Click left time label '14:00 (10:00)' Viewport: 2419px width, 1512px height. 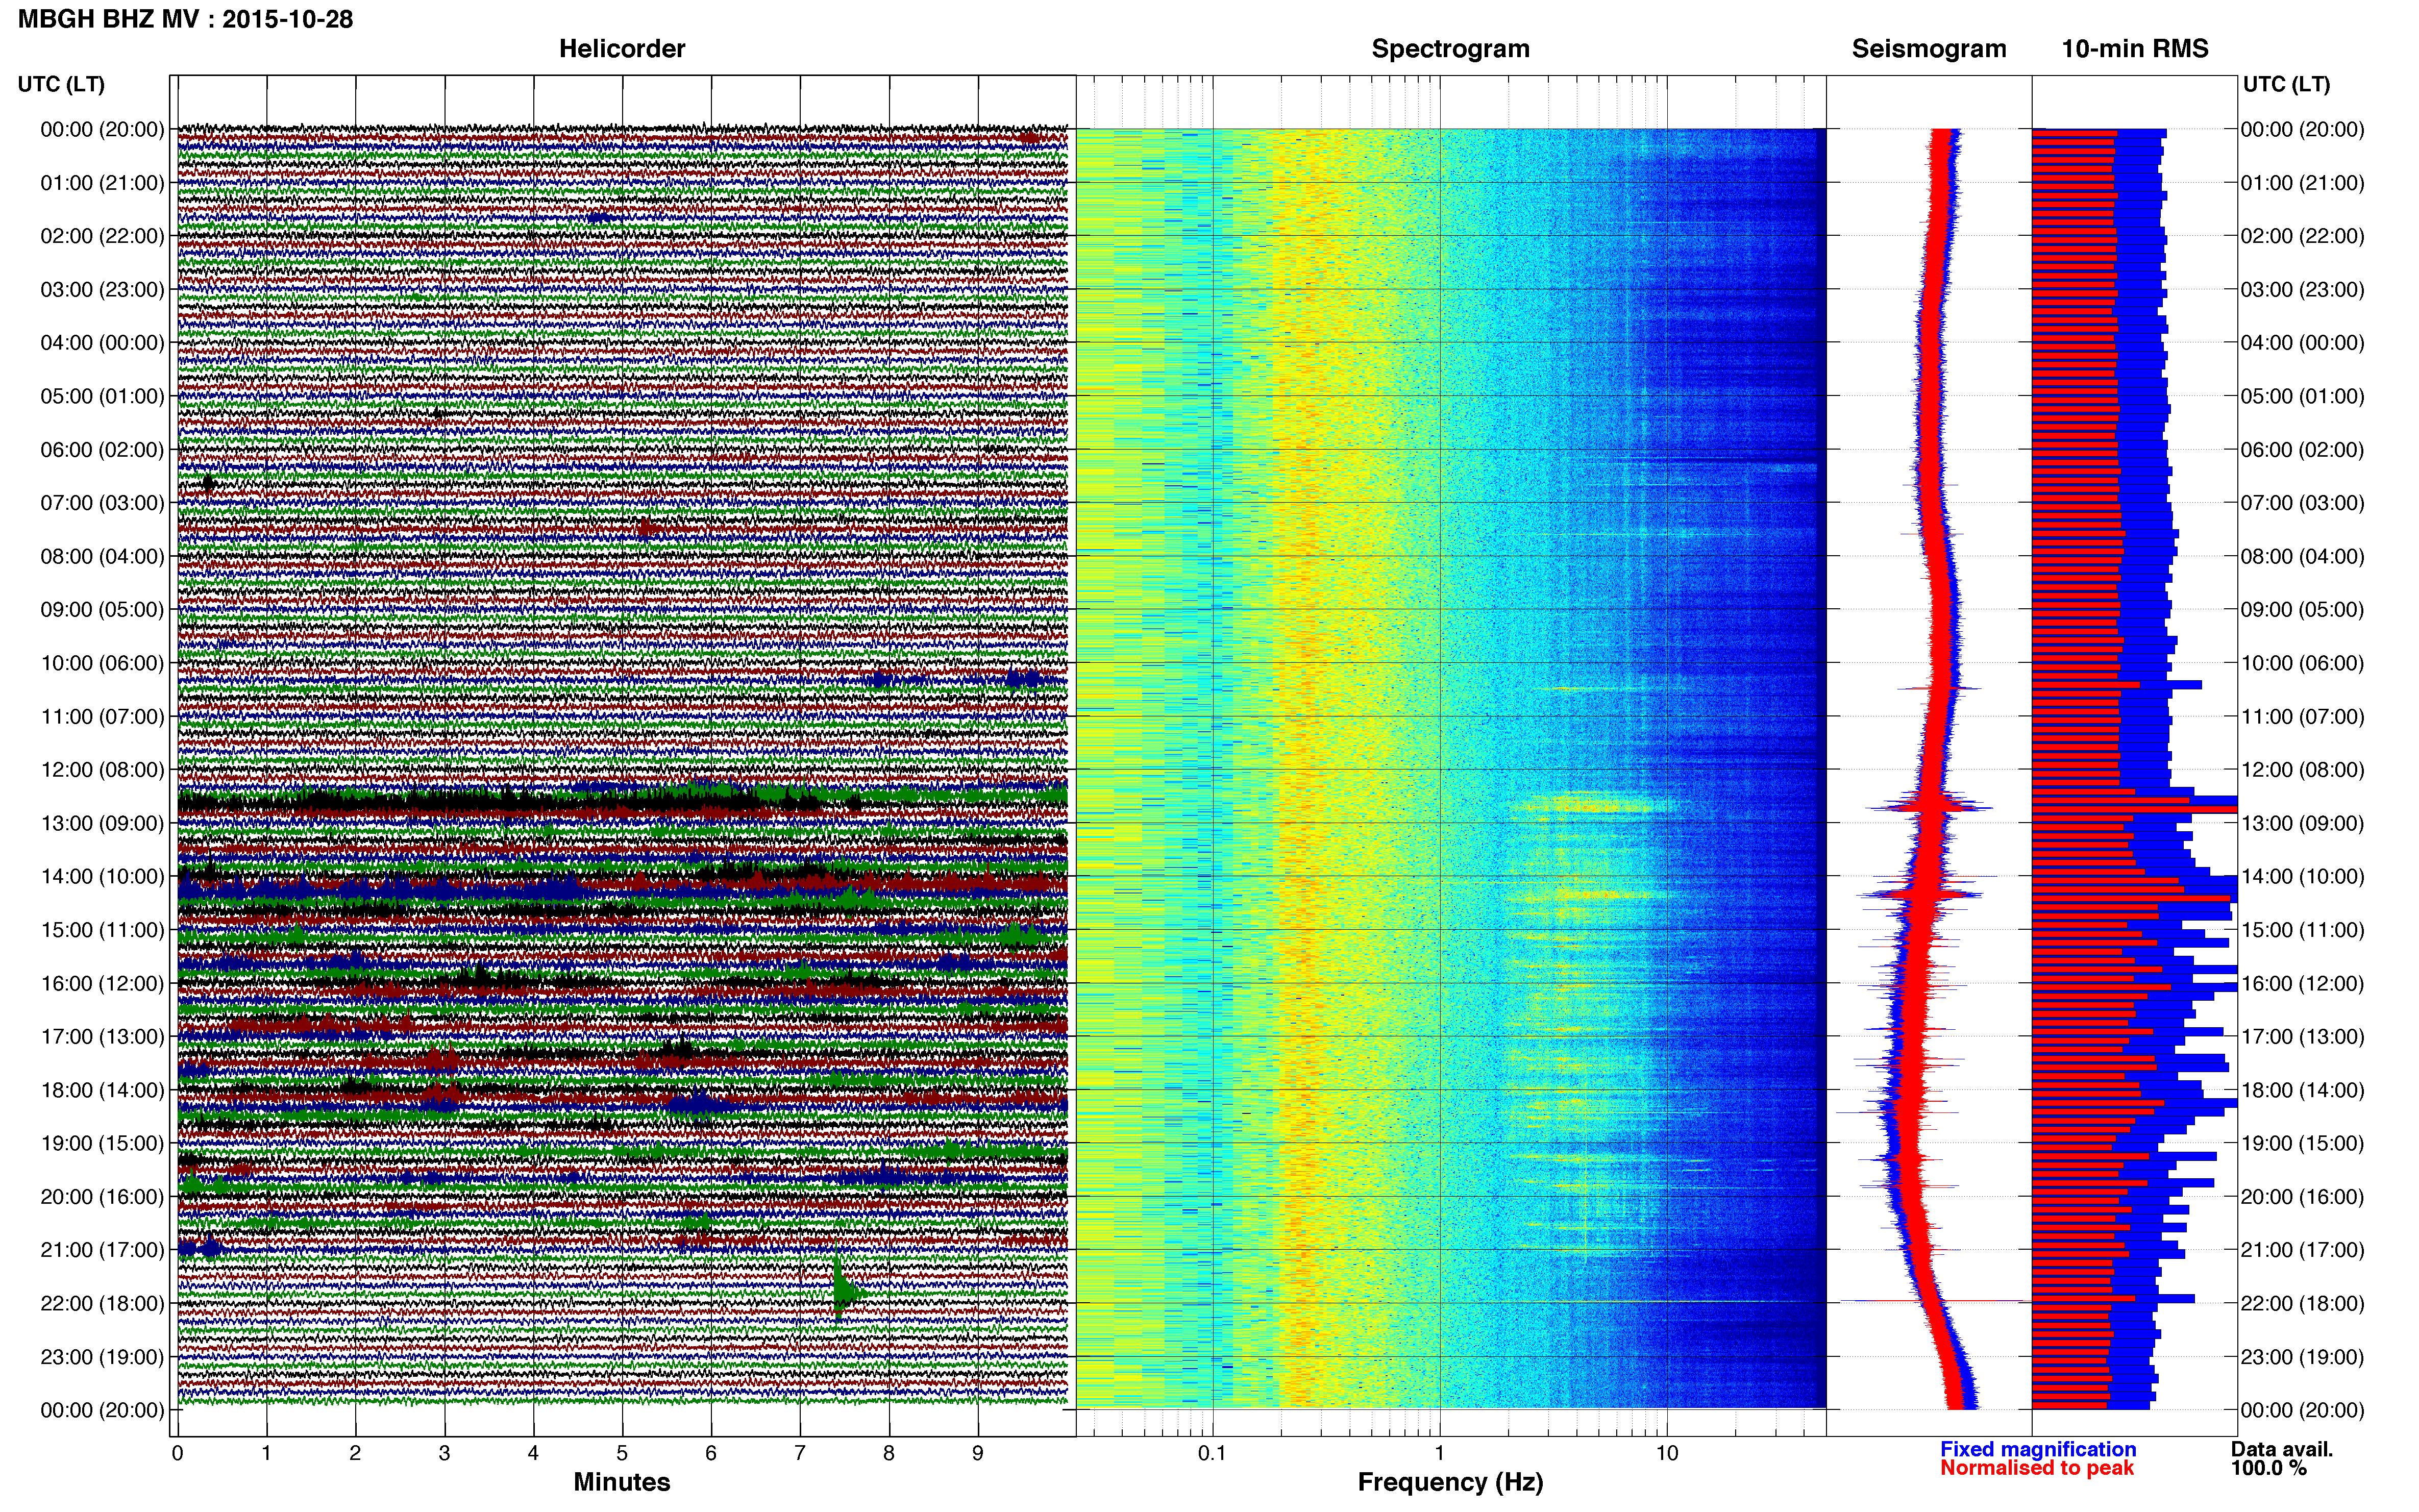102,877
